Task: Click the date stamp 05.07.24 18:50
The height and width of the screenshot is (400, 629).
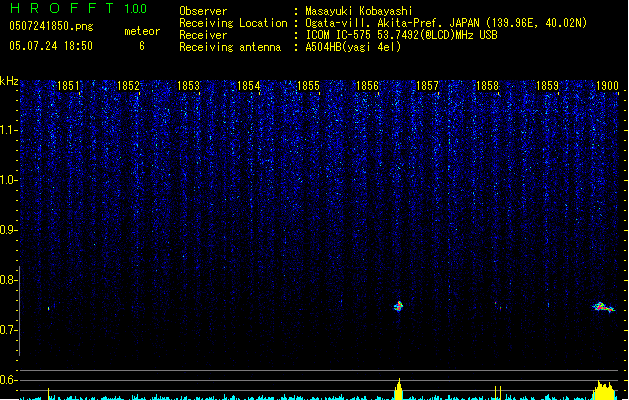Action: 51,46
